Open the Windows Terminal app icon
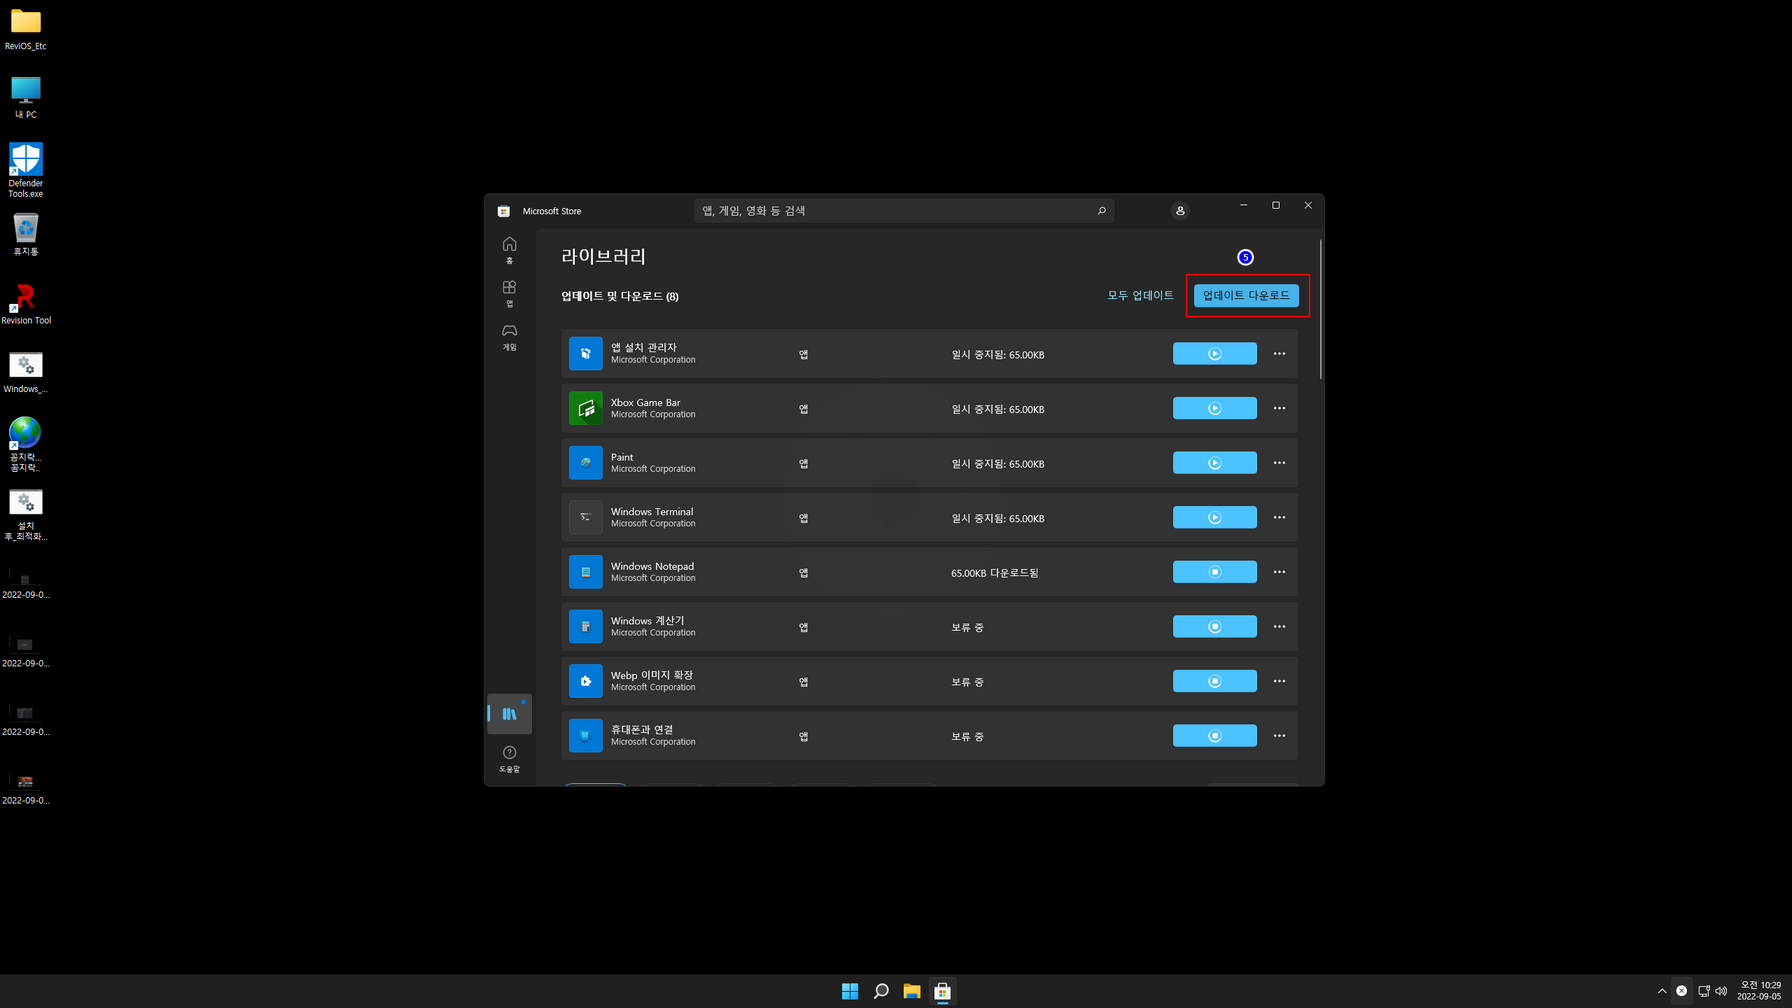This screenshot has width=1792, height=1008. [x=586, y=517]
